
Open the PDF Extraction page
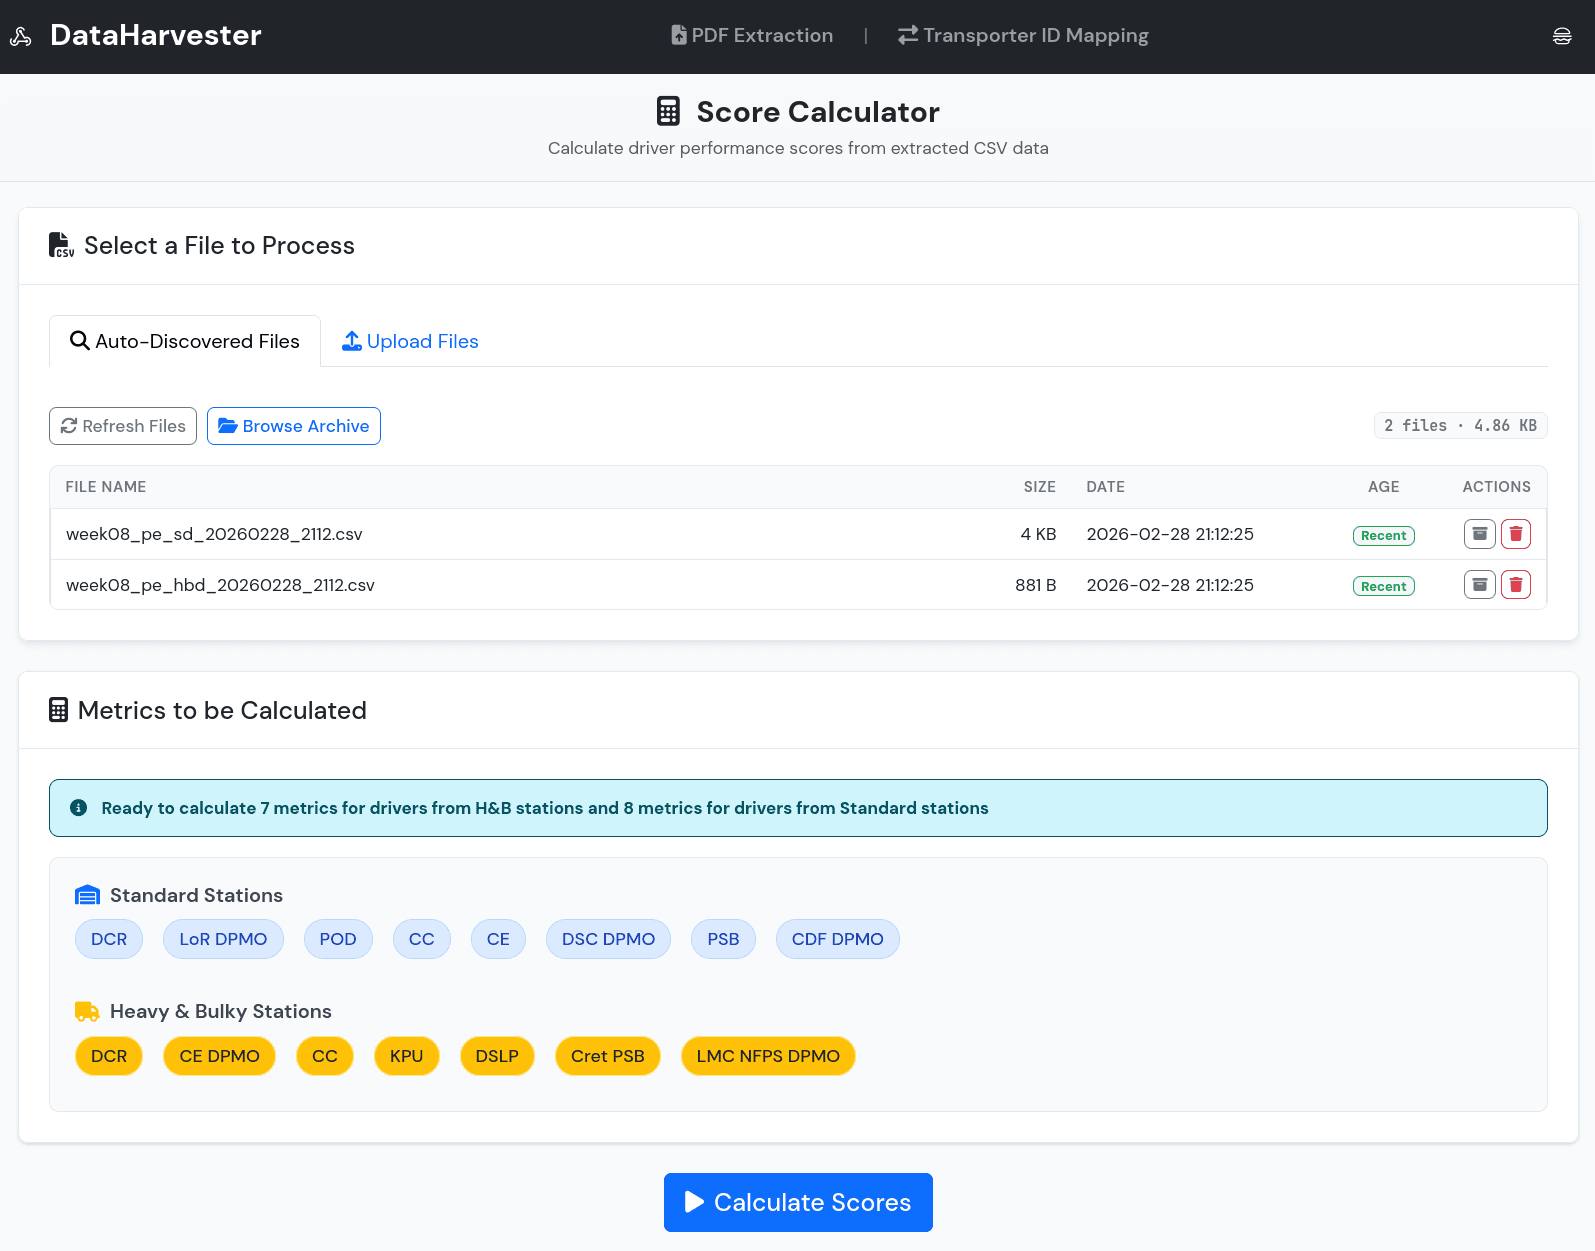tap(751, 35)
